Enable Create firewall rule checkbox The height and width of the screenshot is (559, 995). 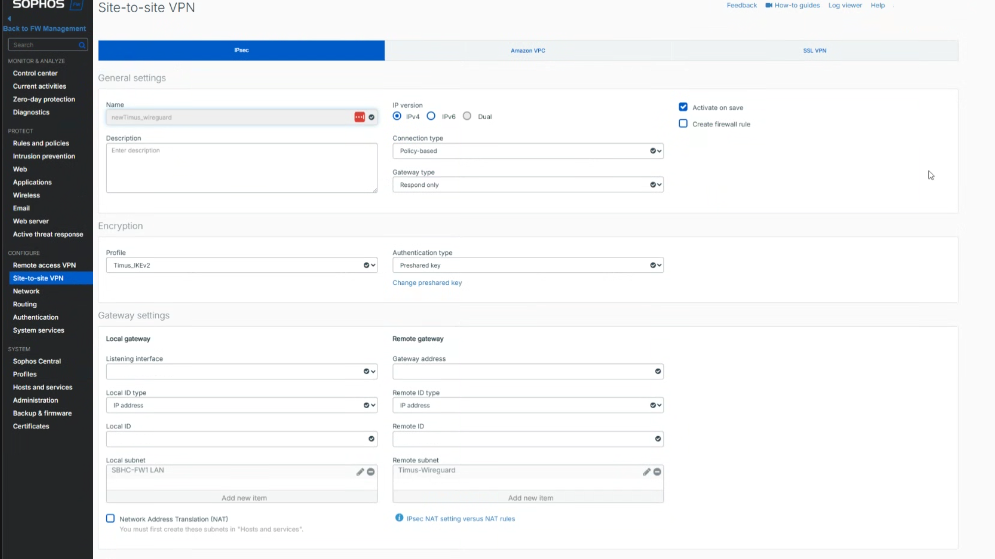click(x=683, y=123)
